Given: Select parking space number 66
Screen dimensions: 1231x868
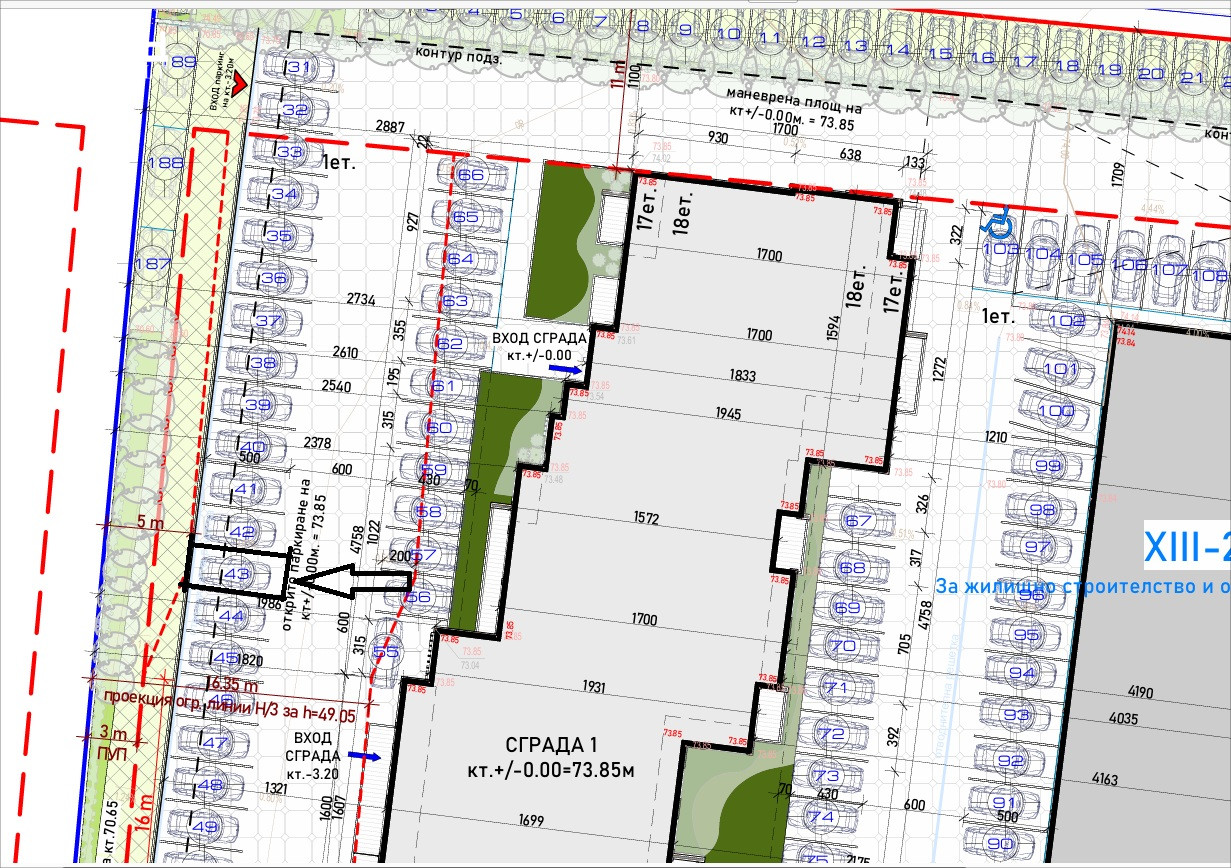Looking at the screenshot, I should (469, 174).
